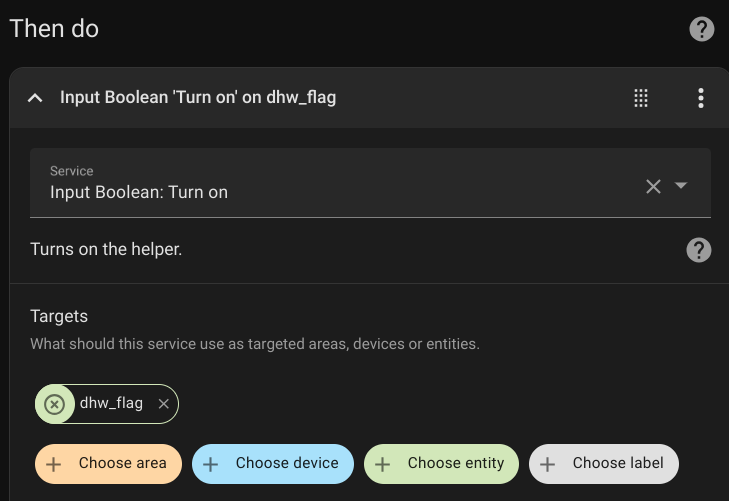Click the dhw_flag entity chip icon
729x501 pixels.
tap(55, 404)
